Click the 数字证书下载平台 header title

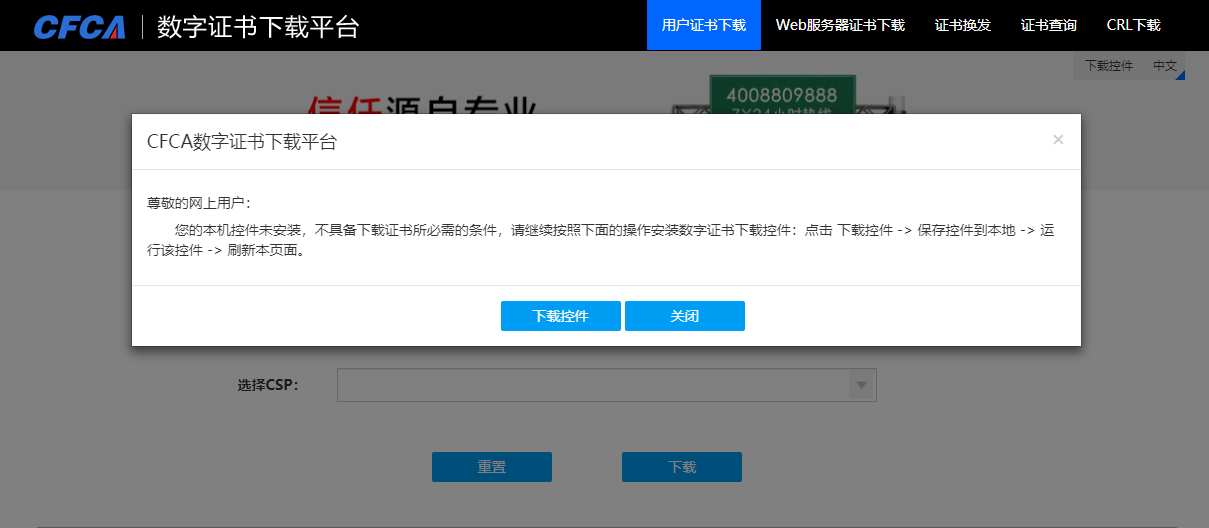coord(258,27)
